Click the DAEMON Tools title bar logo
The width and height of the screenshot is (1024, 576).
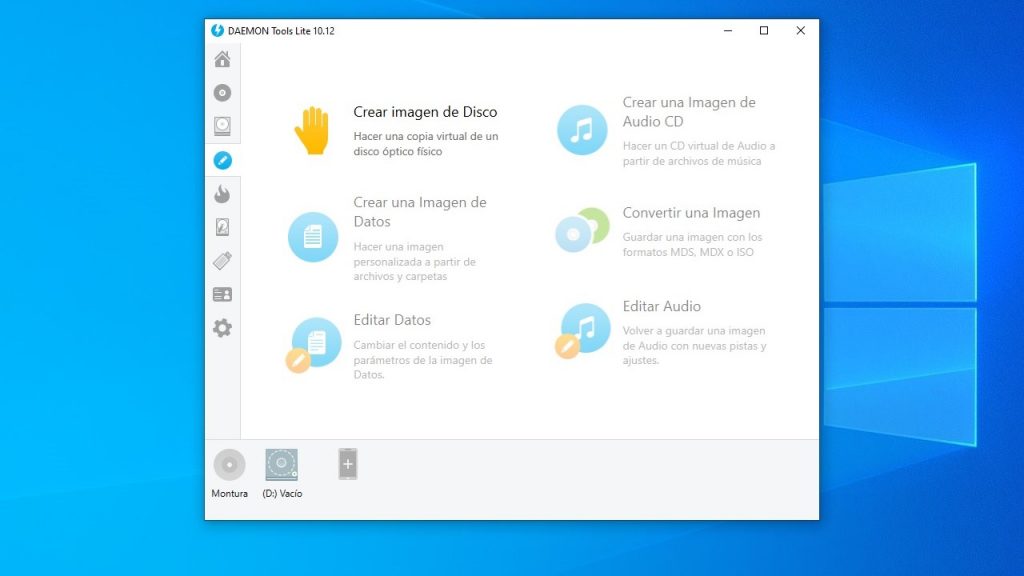217,31
